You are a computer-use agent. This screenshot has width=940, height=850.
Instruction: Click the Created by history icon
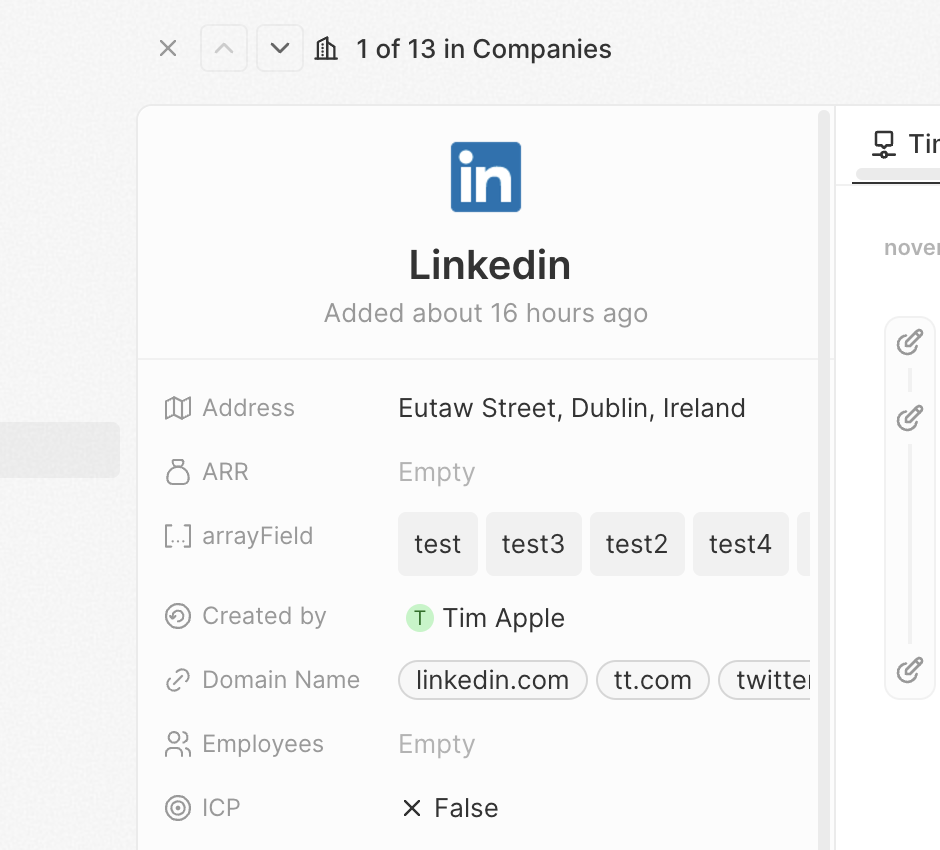(x=178, y=616)
